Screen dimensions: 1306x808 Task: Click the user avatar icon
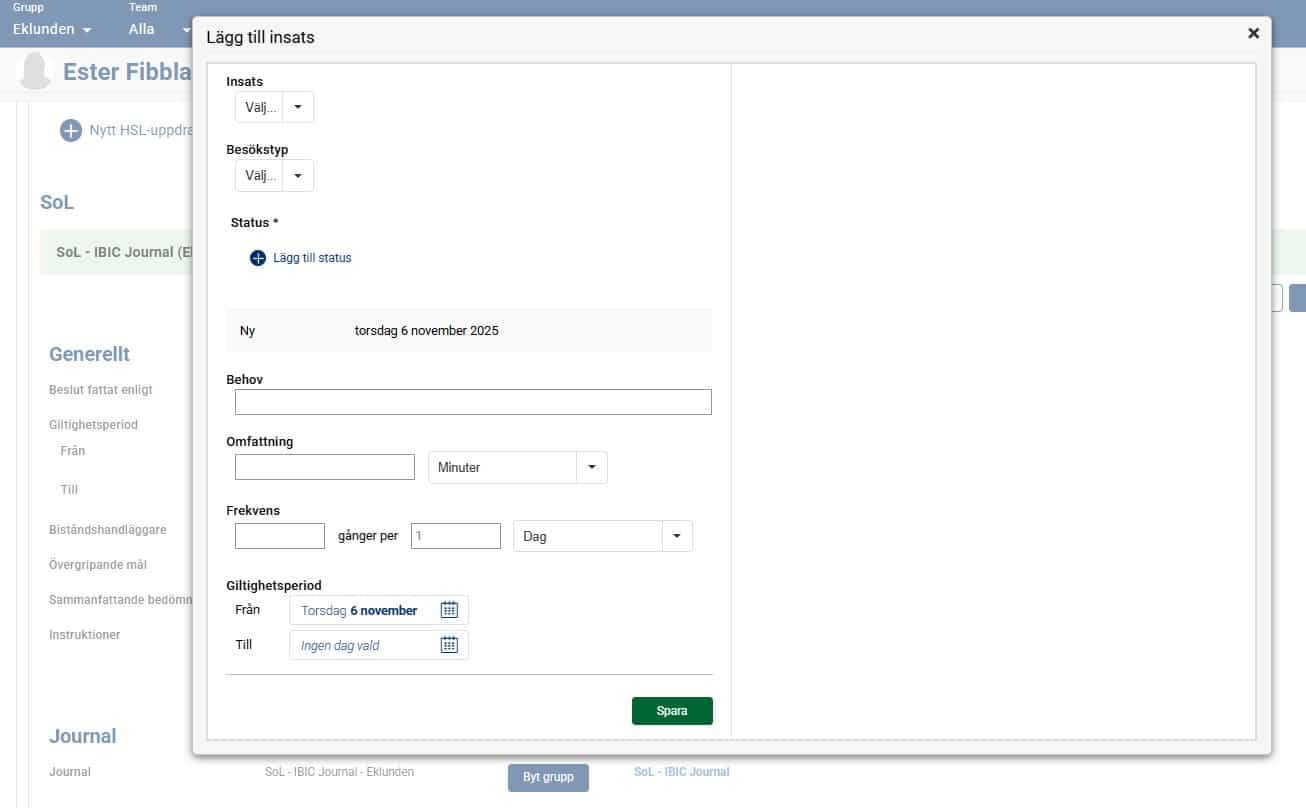[x=36, y=72]
